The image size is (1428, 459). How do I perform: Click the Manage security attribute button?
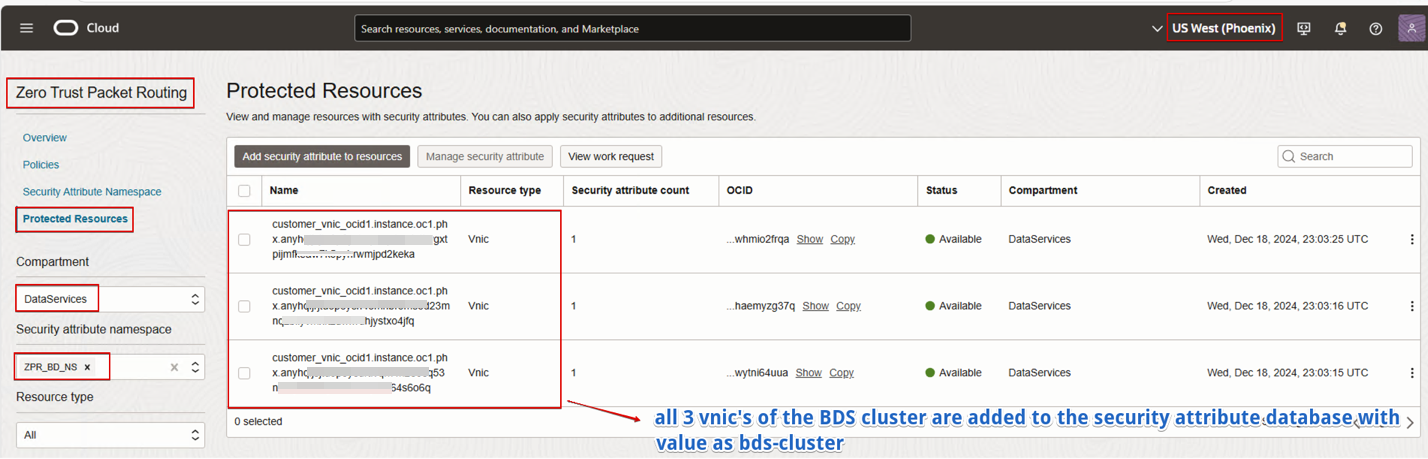485,156
